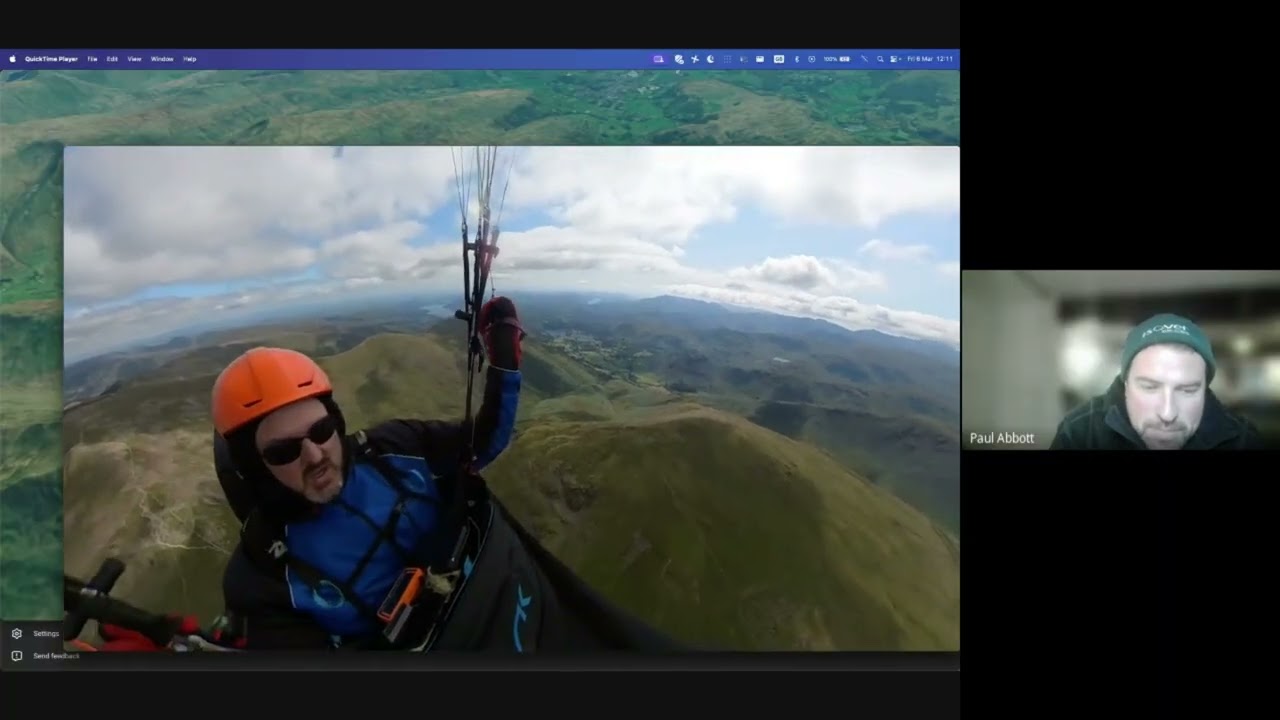This screenshot has width=1280, height=720.
Task: Open the Edit menu
Action: [112, 59]
